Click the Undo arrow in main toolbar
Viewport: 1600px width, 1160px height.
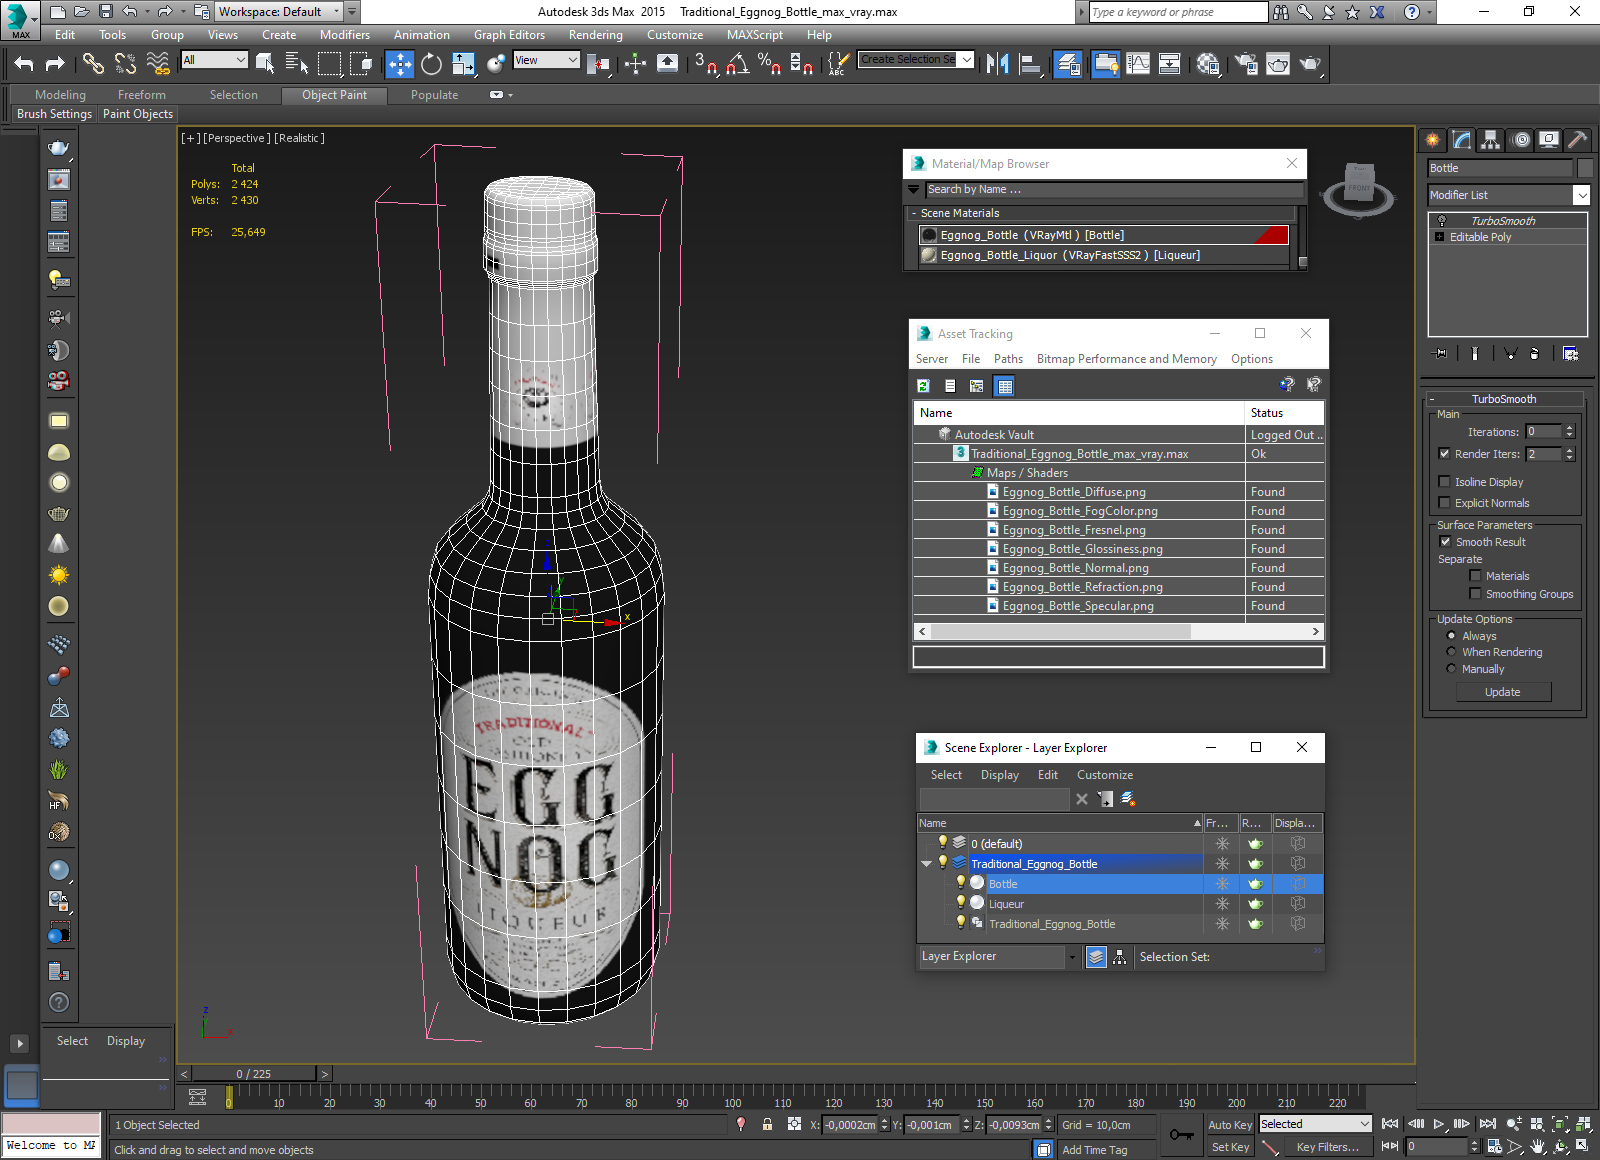click(24, 64)
